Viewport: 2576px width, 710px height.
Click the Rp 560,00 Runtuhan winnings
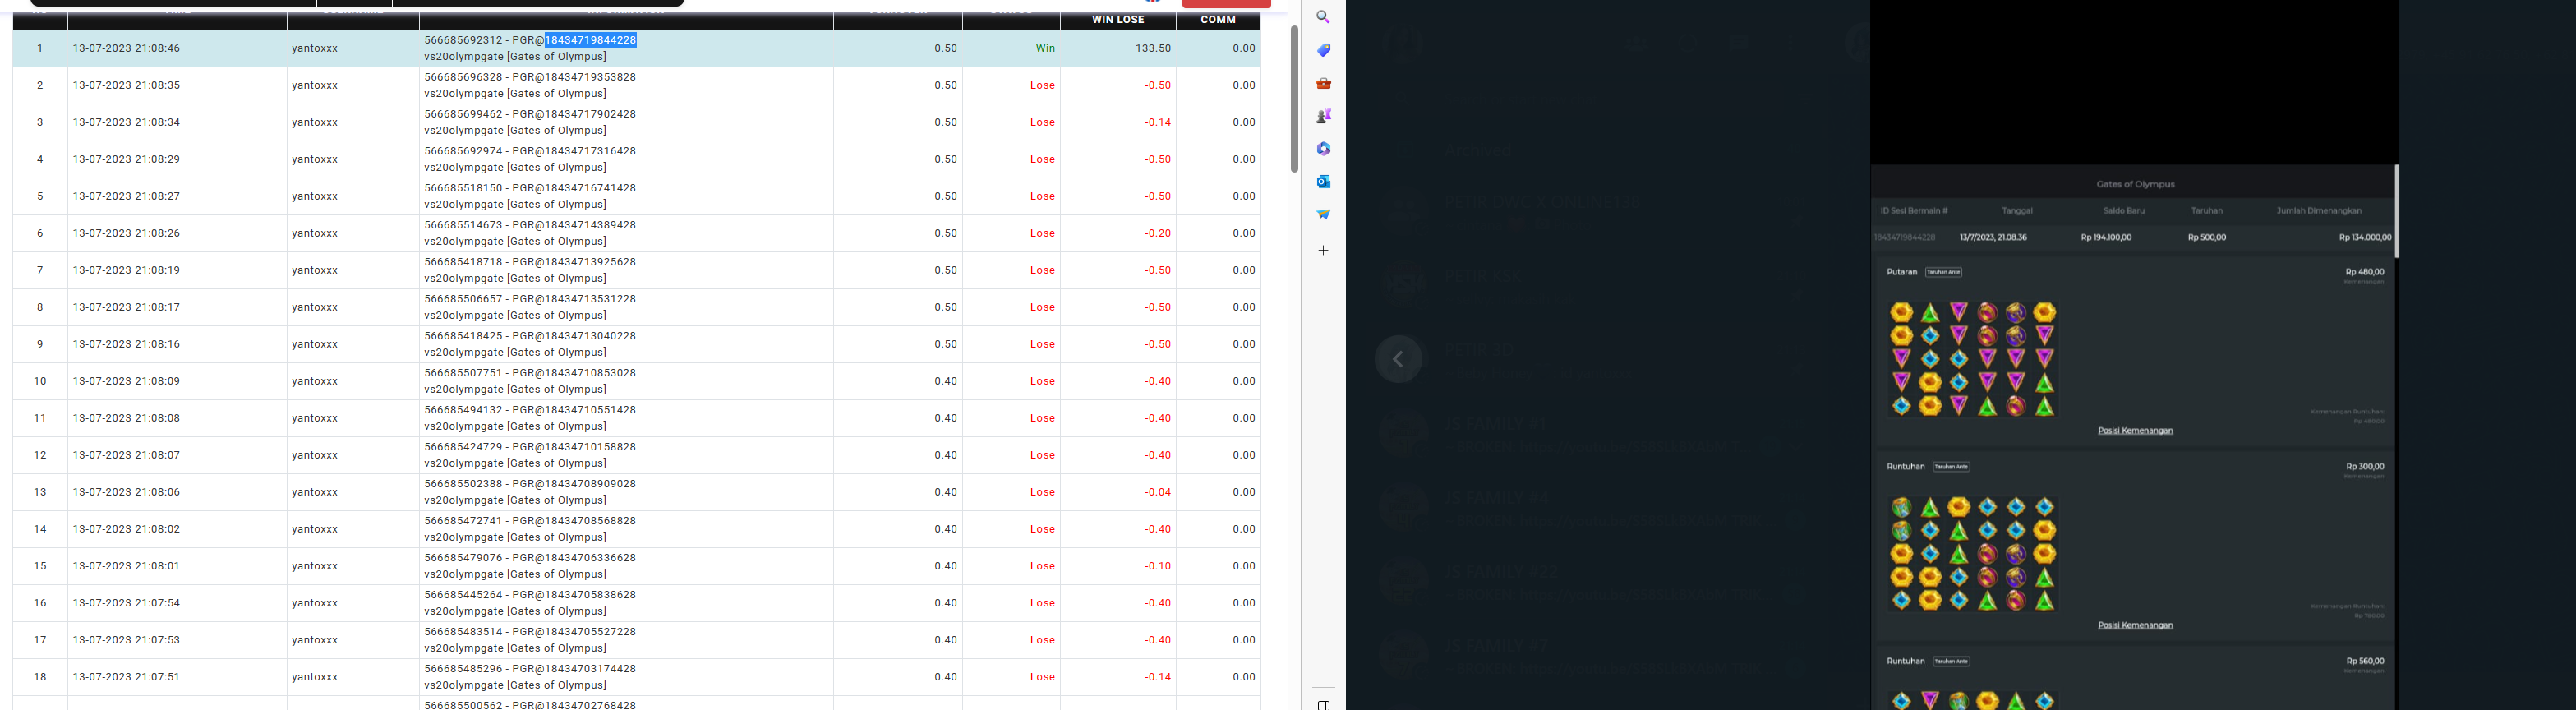(x=2364, y=661)
